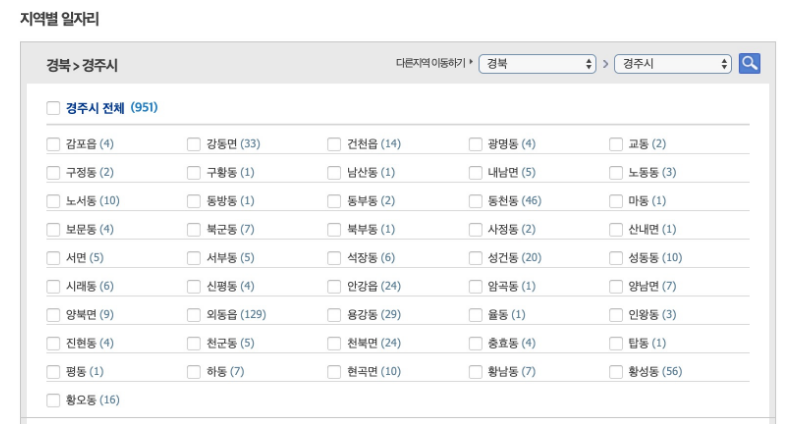Check the 안강읍 (24) box
810x445 pixels.
point(334,286)
